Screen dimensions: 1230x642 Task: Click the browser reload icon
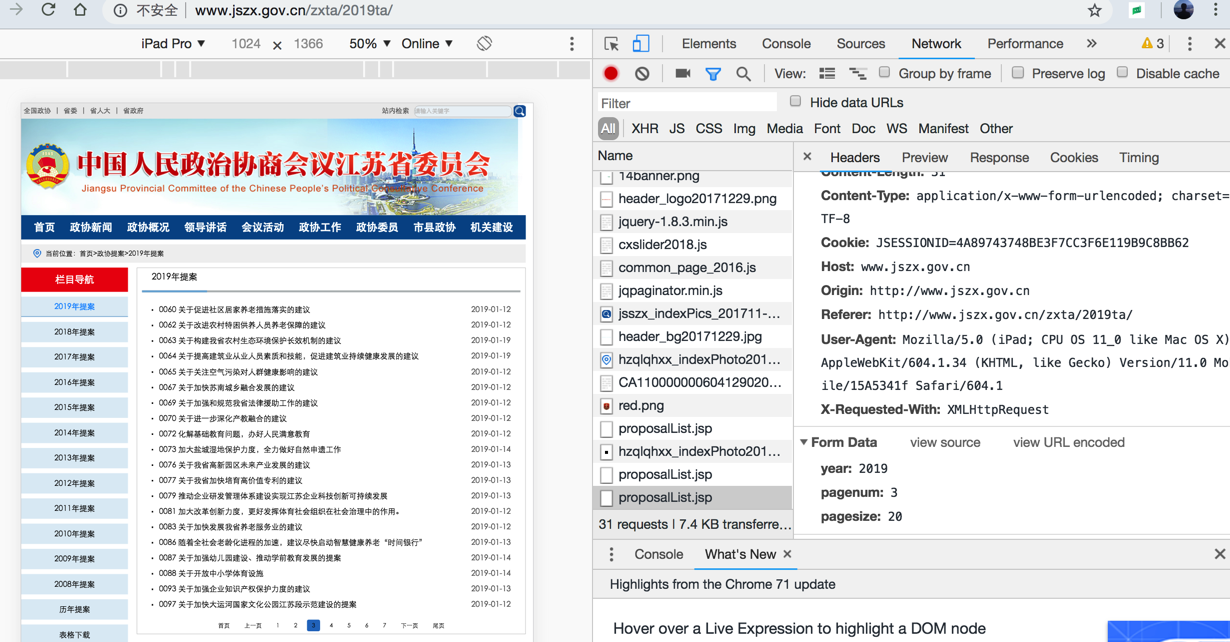click(48, 10)
